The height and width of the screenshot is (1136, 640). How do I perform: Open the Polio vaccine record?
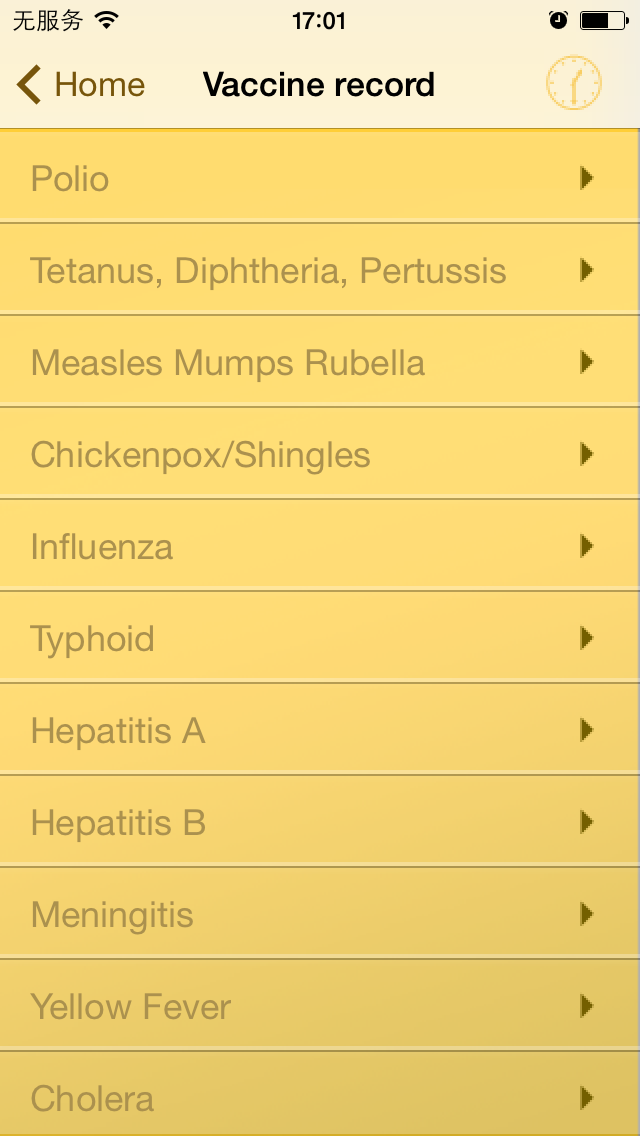(x=320, y=178)
